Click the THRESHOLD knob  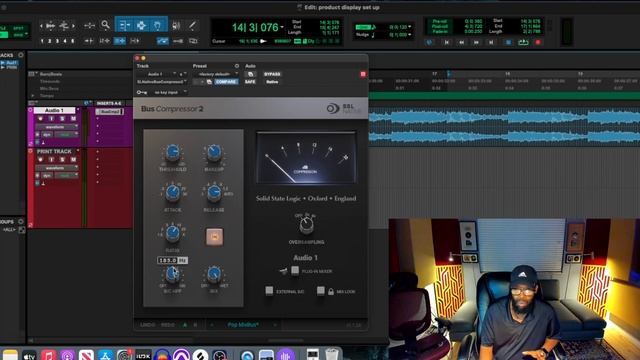pyautogui.click(x=173, y=153)
